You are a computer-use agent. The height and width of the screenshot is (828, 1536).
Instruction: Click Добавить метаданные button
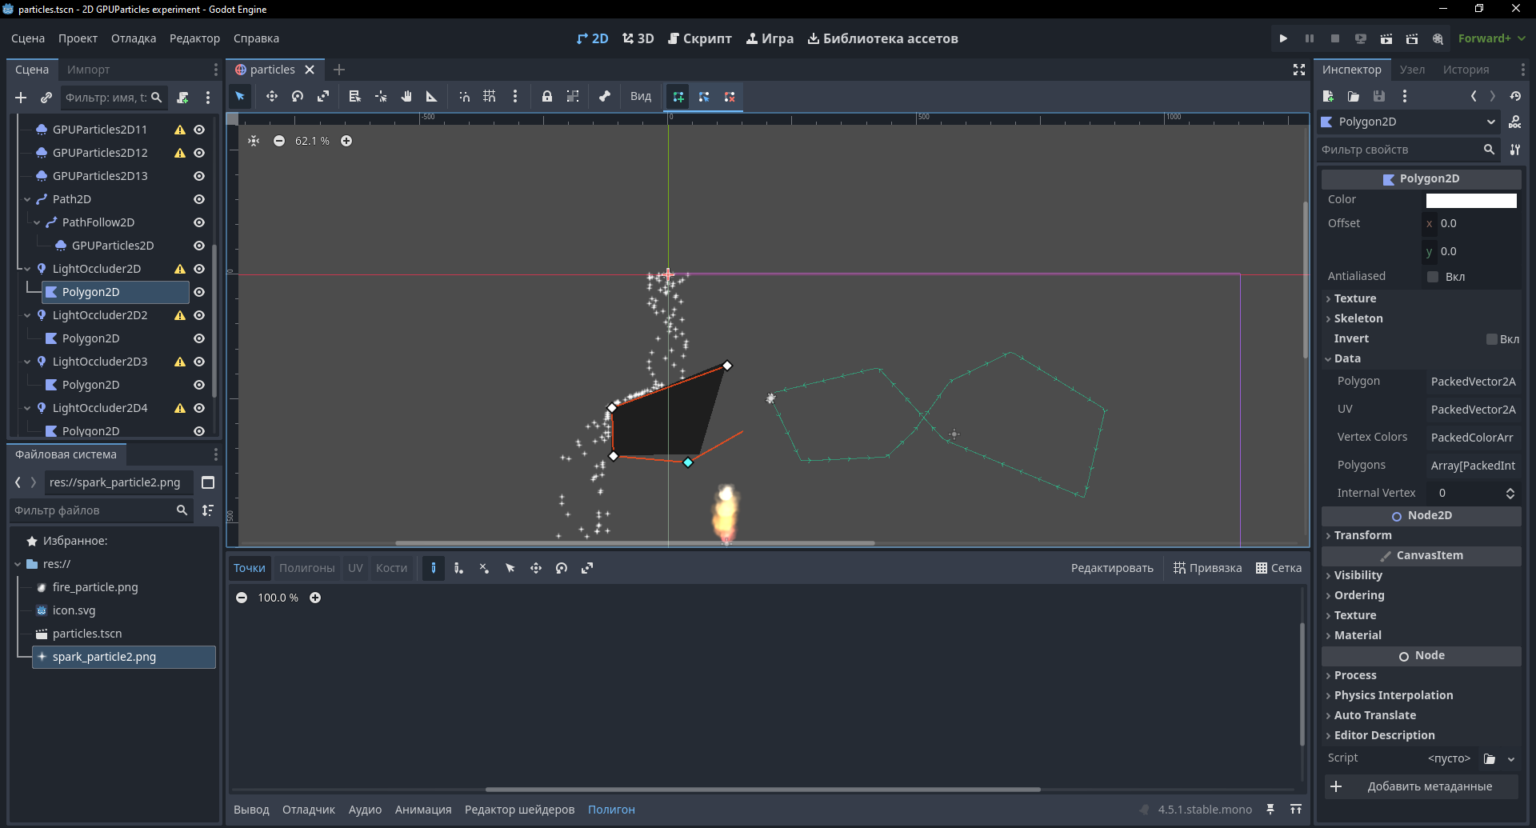pos(1421,787)
